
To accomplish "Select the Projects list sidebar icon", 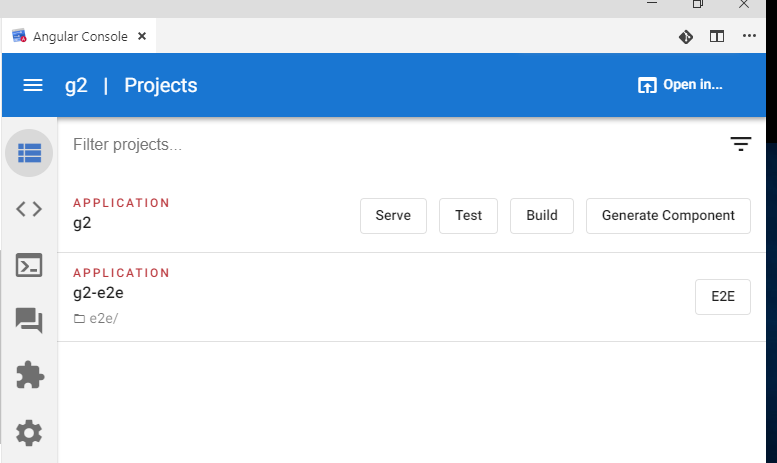I will click(x=29, y=153).
